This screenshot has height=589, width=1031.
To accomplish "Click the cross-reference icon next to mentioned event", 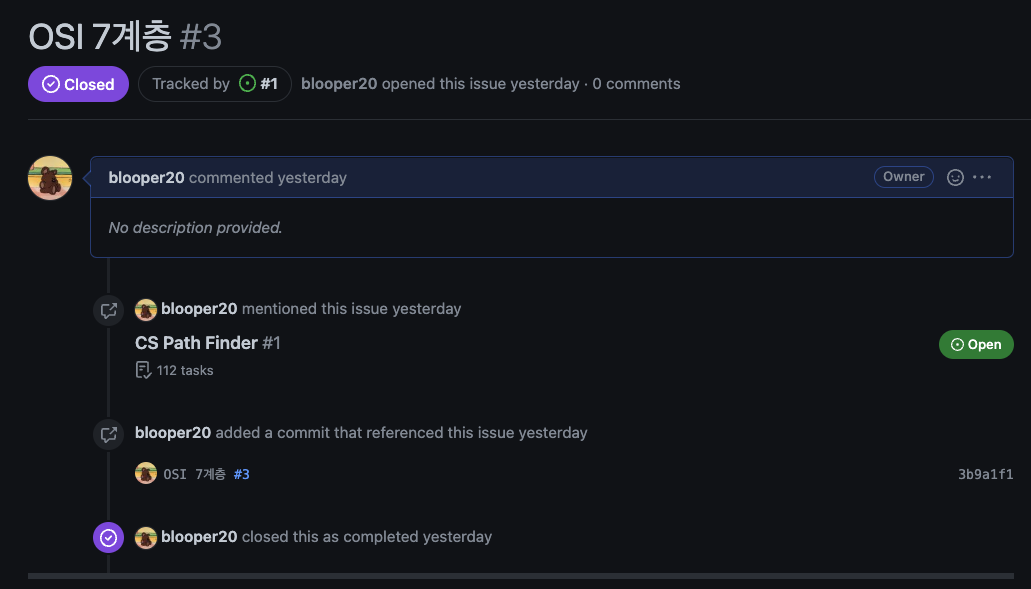I will pos(108,310).
